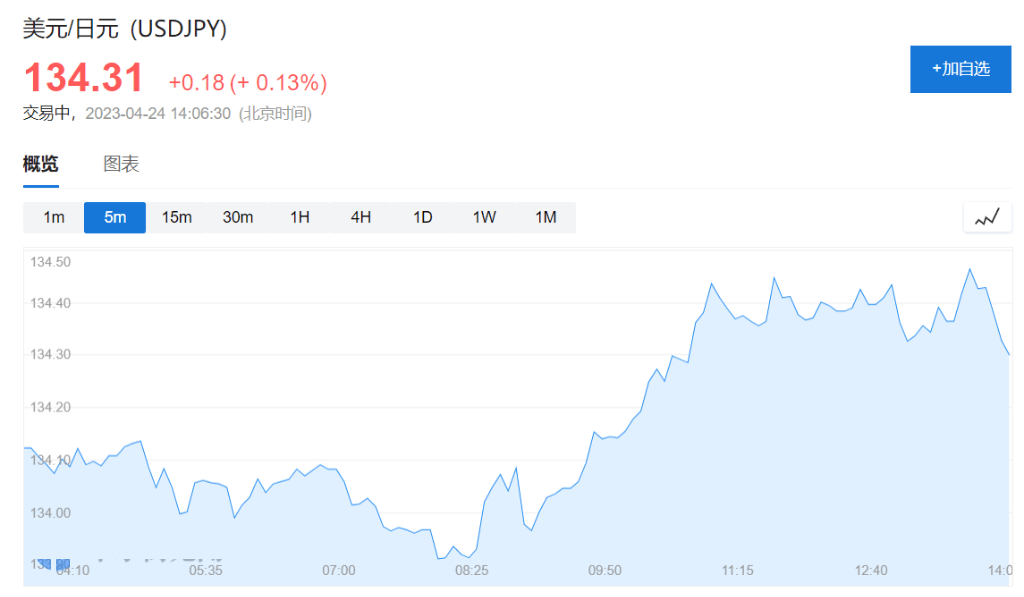Image resolution: width=1024 pixels, height=597 pixels.
Task: Click the 134.31 current price
Action: (x=84, y=78)
